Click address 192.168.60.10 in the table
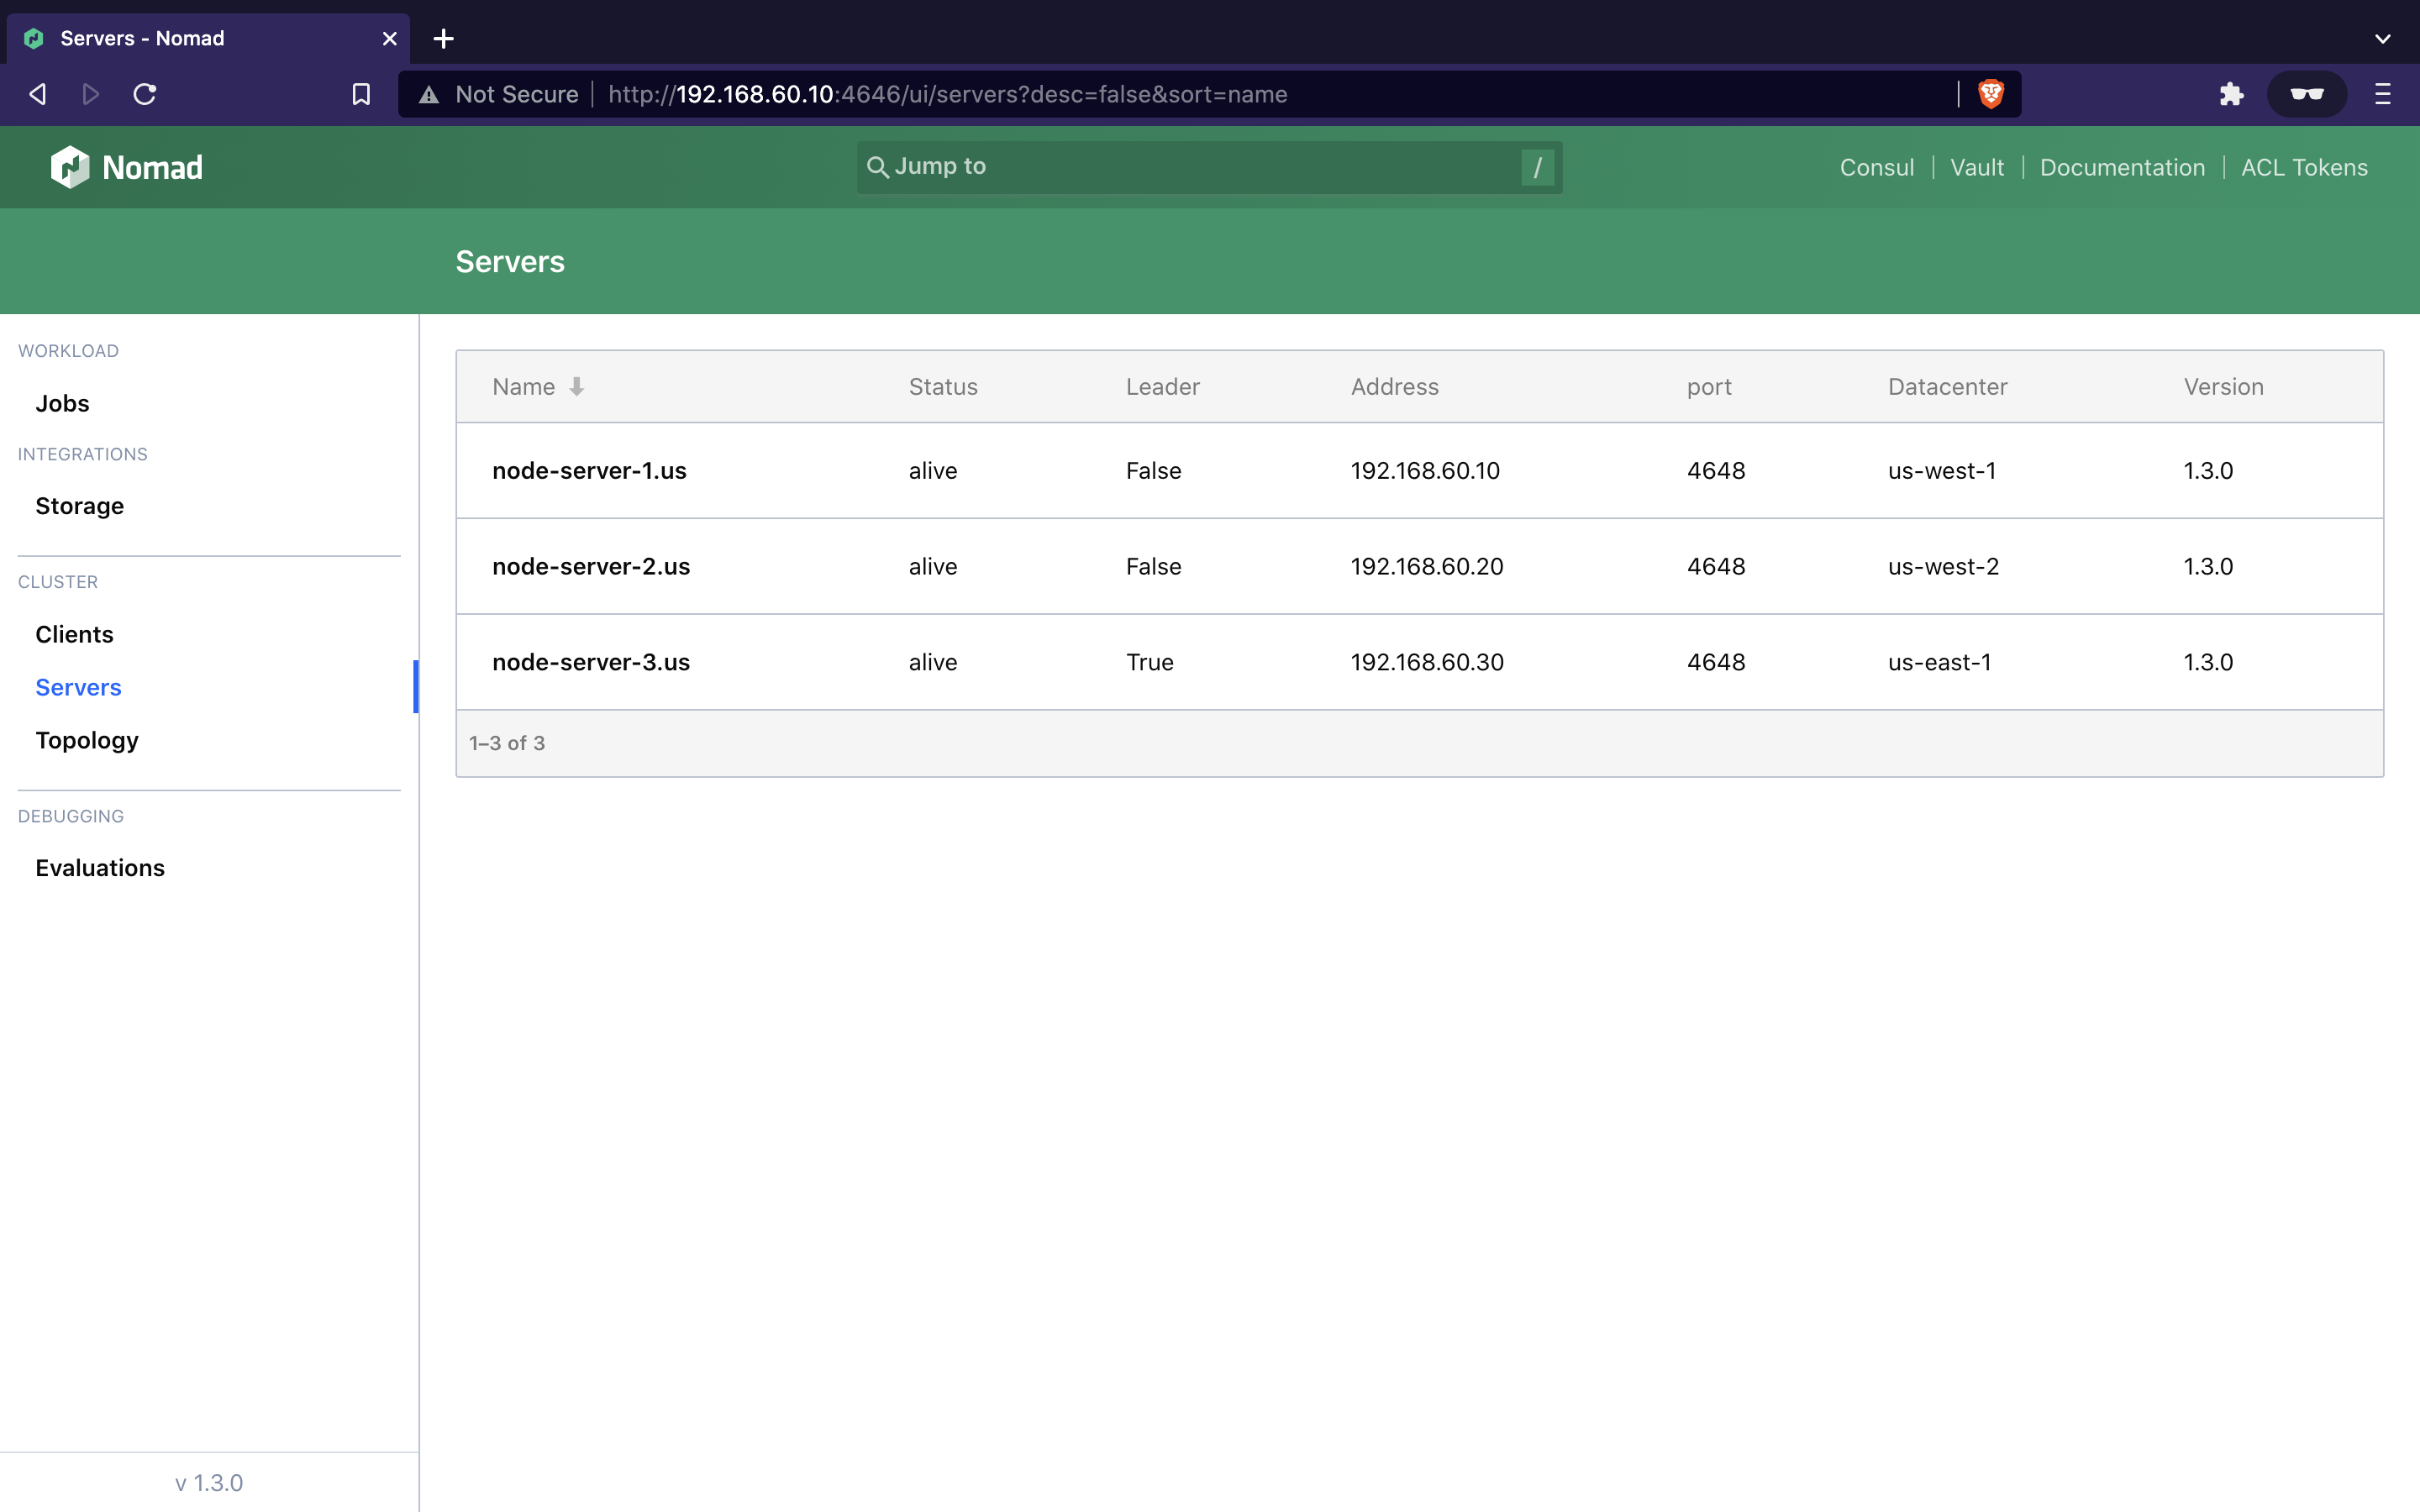2420x1512 pixels. click(x=1425, y=471)
